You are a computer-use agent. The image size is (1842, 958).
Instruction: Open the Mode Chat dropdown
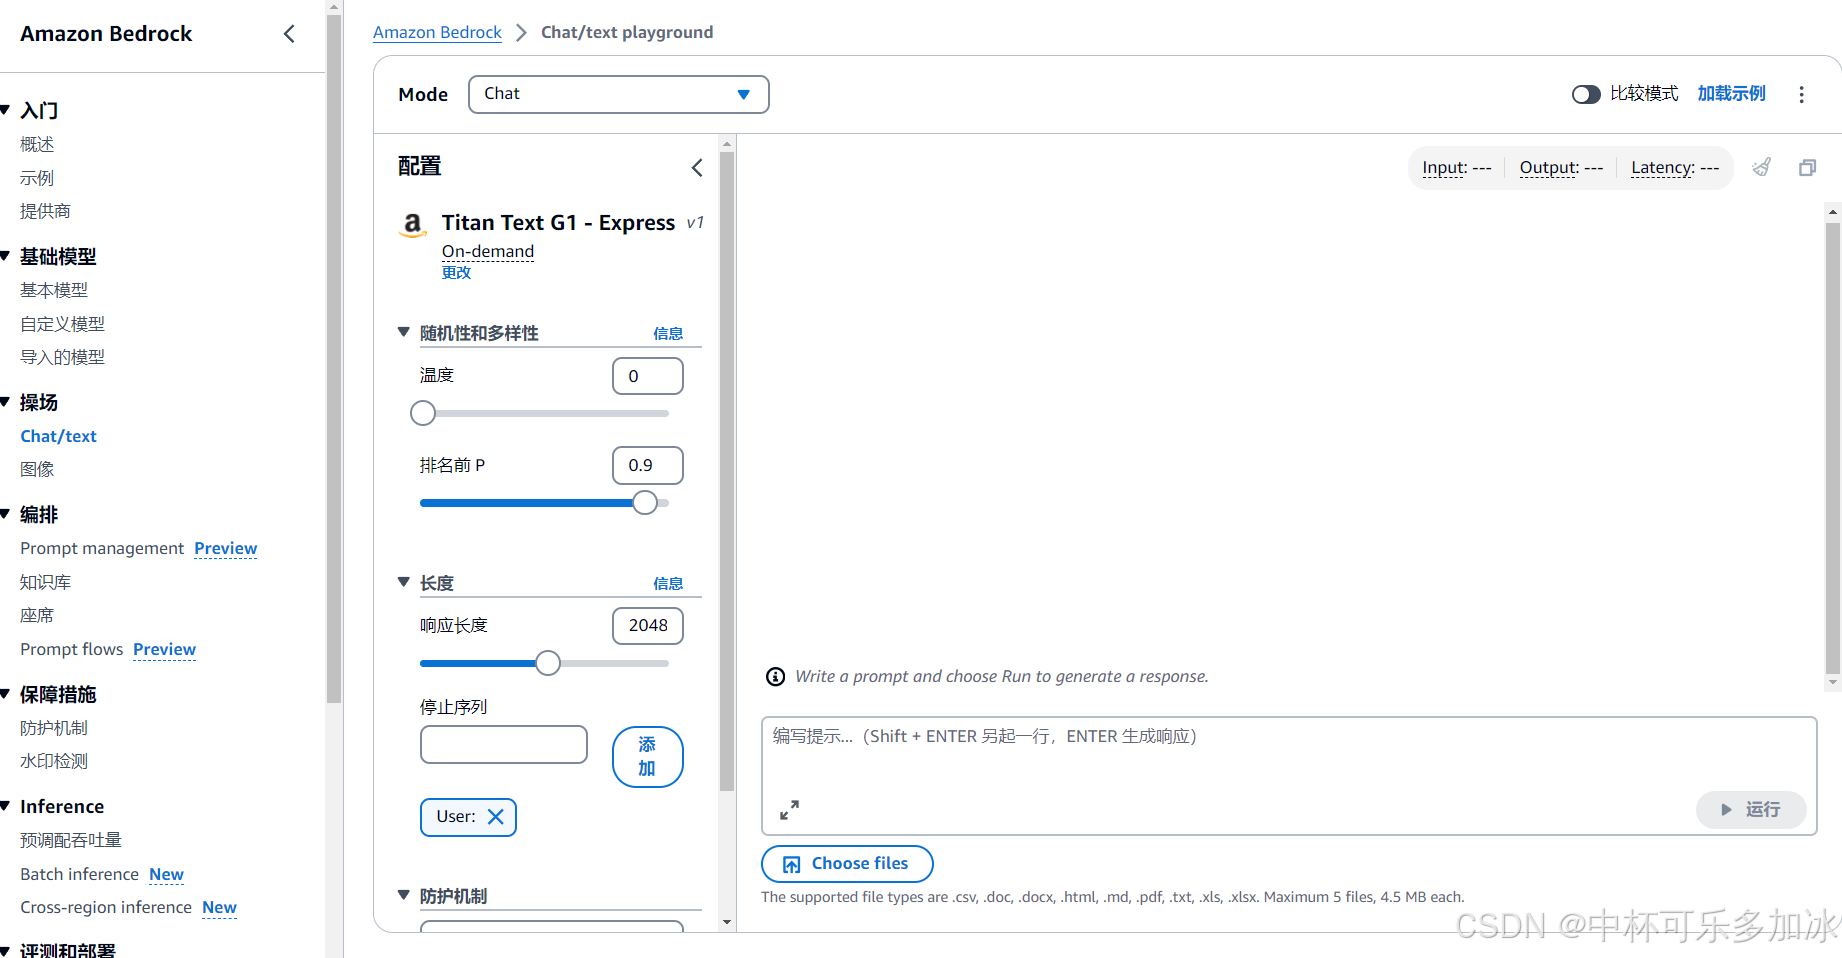[x=618, y=94]
